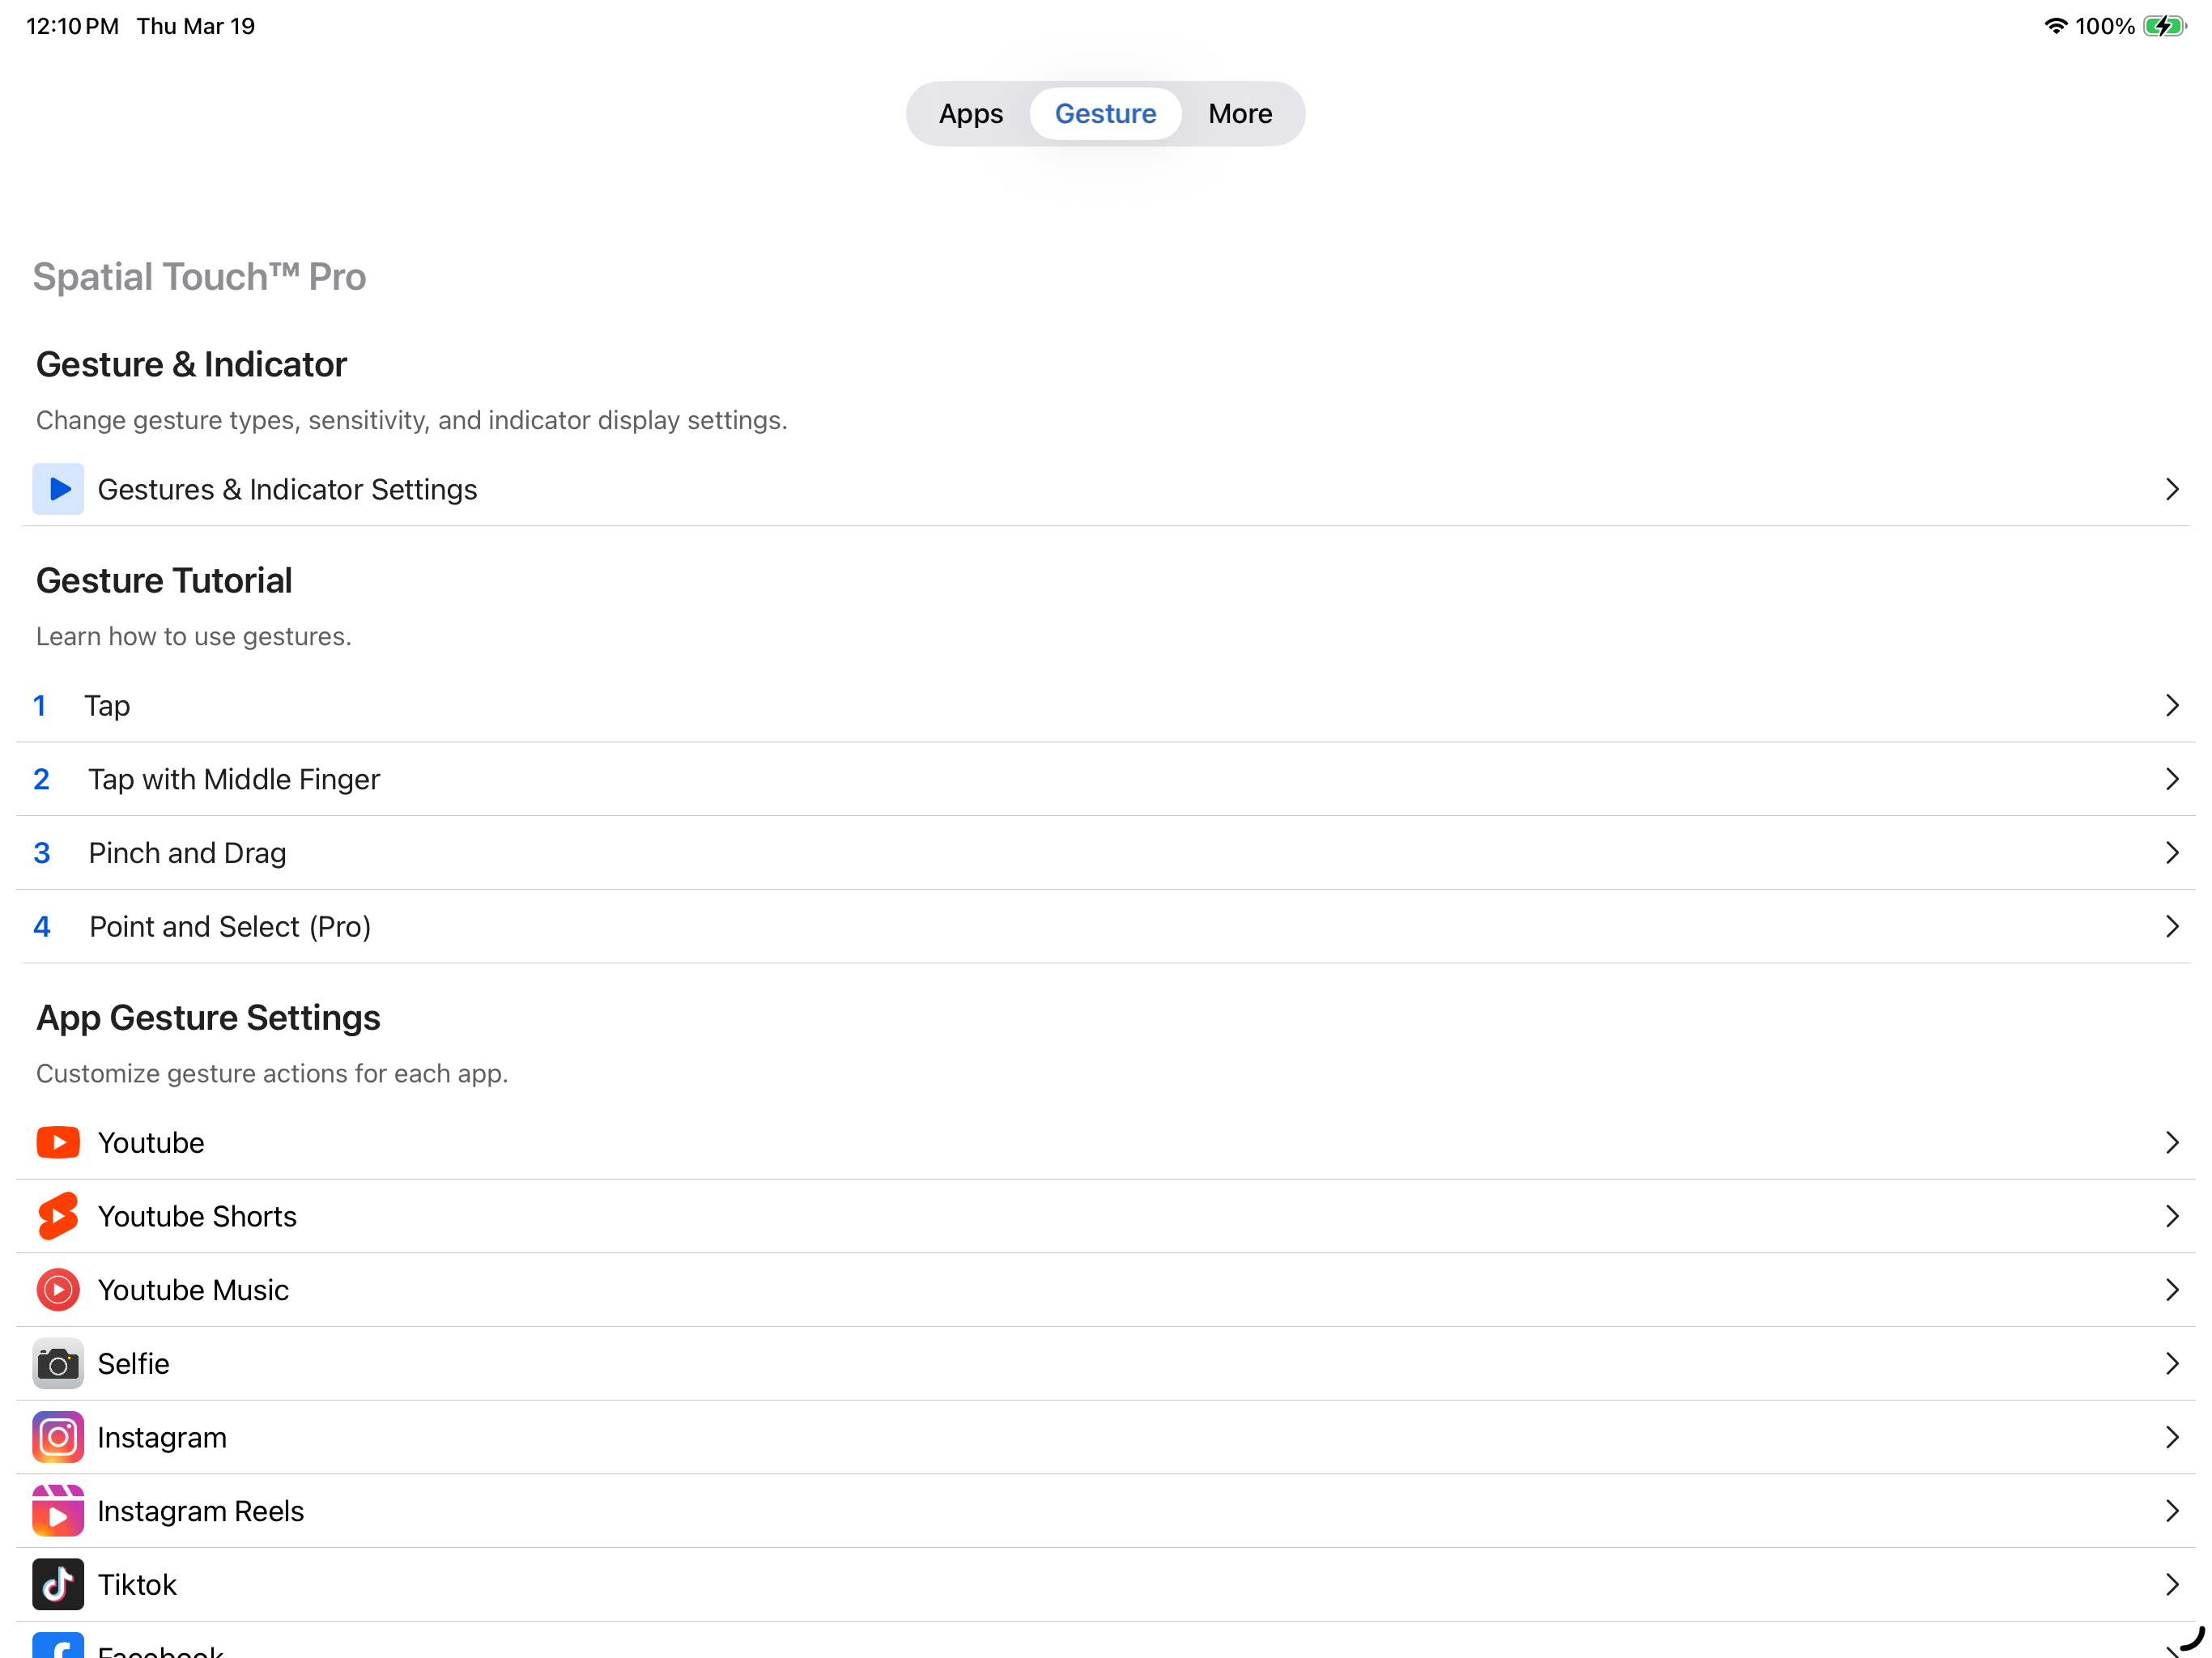Open Youtube Music gesture settings
This screenshot has height=1658, width=2212.
1106,1290
